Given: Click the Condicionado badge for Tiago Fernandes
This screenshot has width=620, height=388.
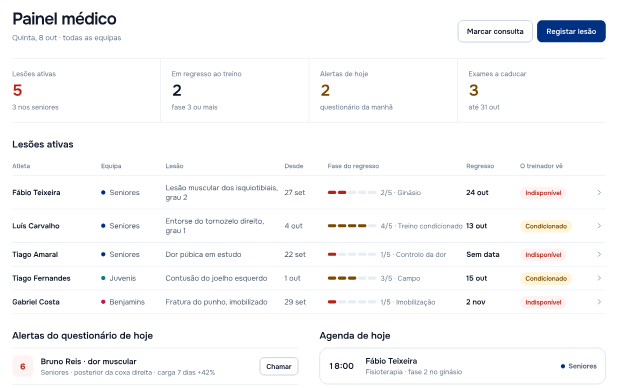Looking at the screenshot, I should click(546, 278).
